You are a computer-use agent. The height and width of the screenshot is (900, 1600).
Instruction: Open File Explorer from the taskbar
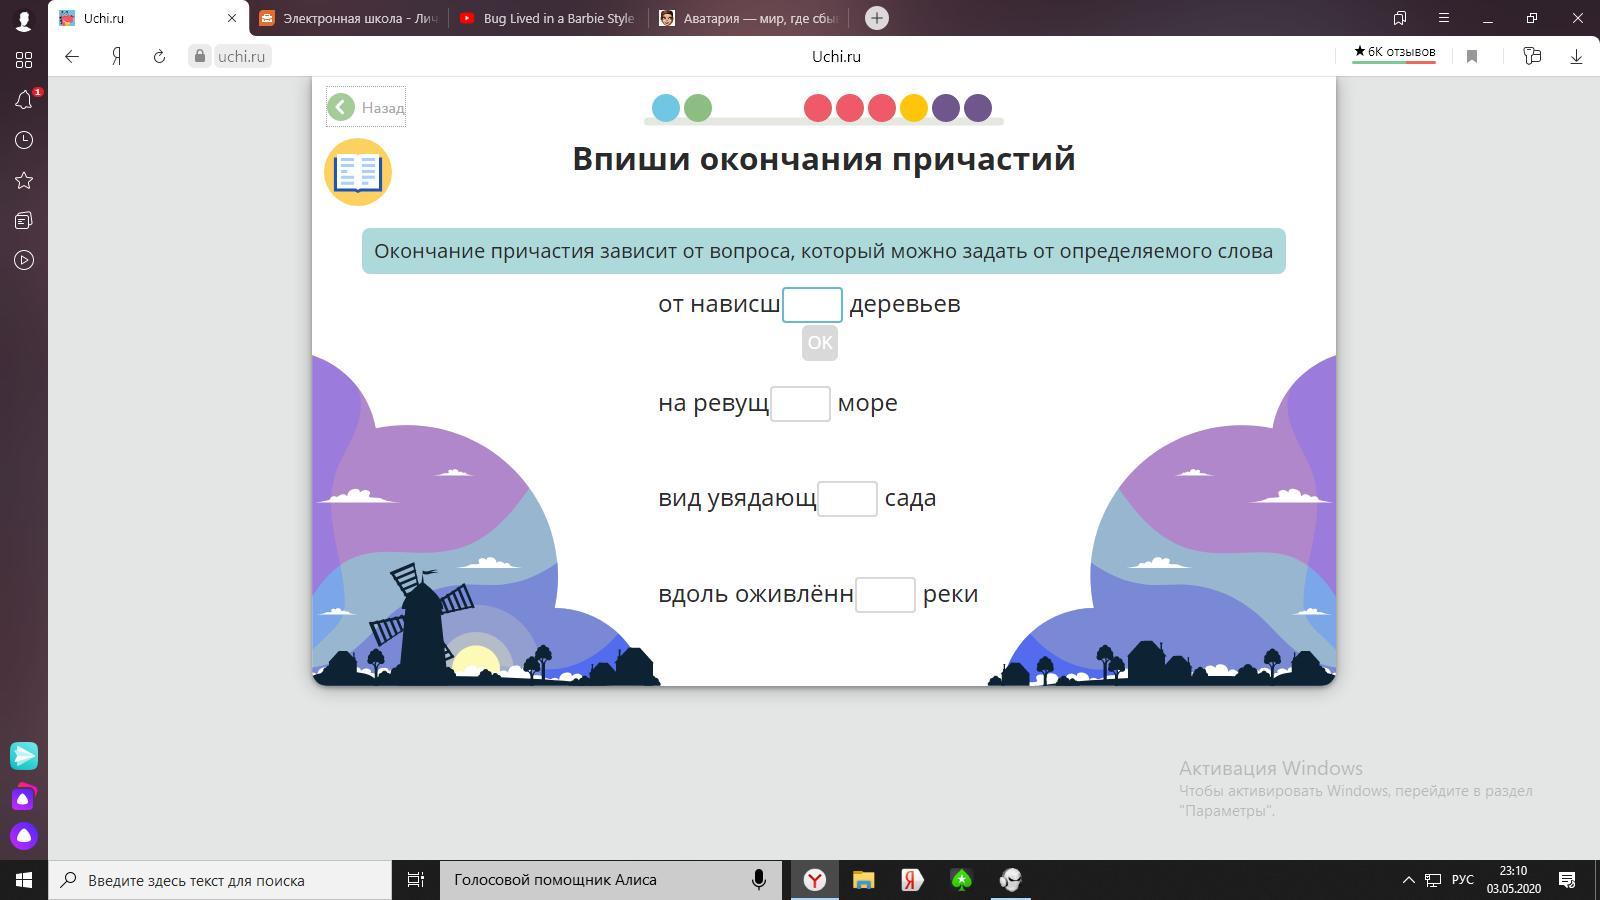tap(863, 880)
